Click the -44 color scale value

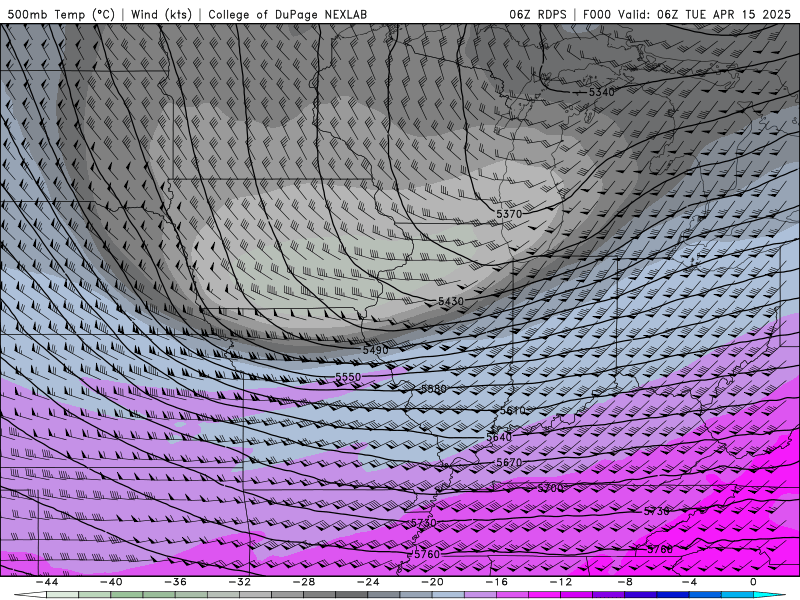pyautogui.click(x=47, y=582)
